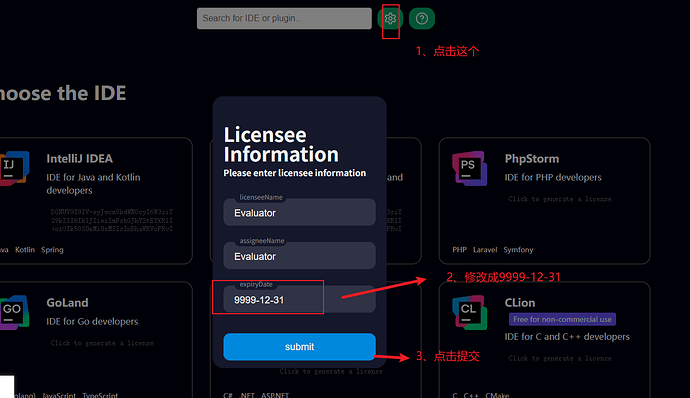The width and height of the screenshot is (690, 398).
Task: Select the GoLand GO logo icon
Action: click(x=15, y=312)
